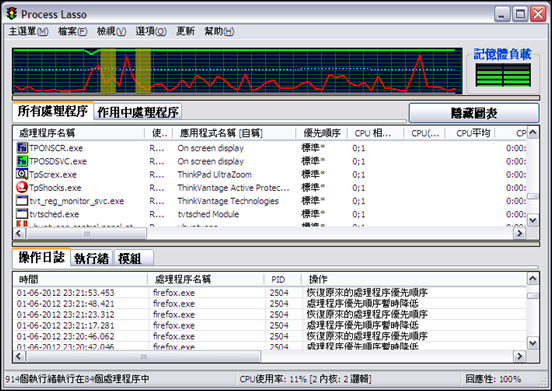Click the tvt_reg_monitor_svc.exe window icon

point(22,201)
